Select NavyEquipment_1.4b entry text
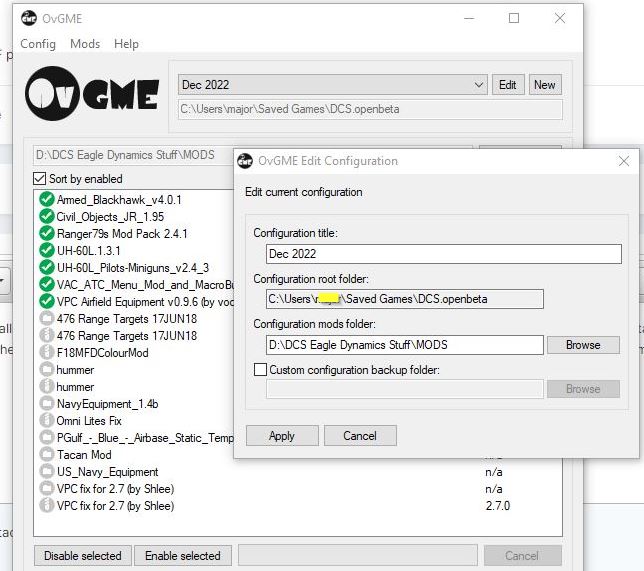 [x=108, y=404]
